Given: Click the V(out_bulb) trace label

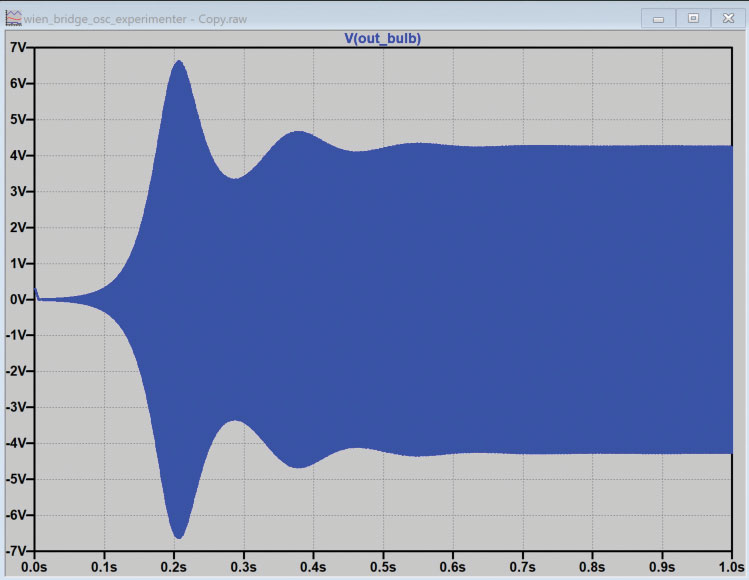Looking at the screenshot, I should coord(384,38).
